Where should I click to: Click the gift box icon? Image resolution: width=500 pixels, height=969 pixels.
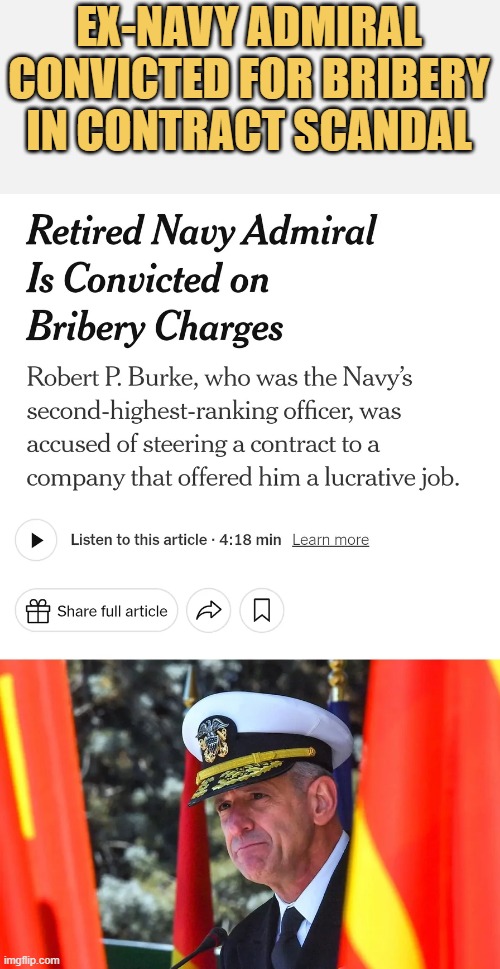pos(38,611)
